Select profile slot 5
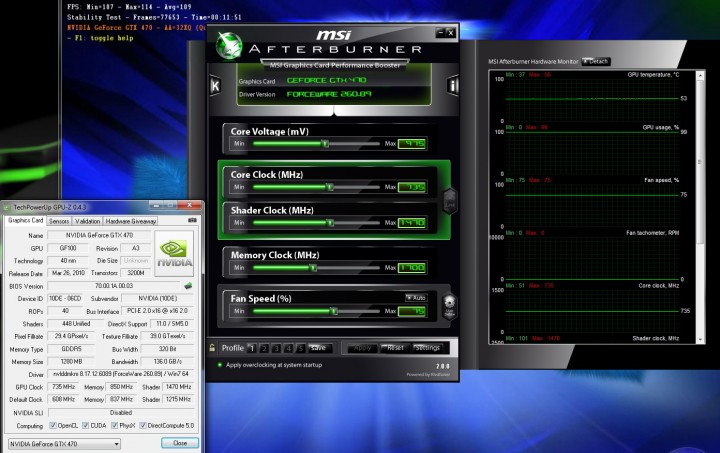The height and width of the screenshot is (453, 720). point(300,348)
